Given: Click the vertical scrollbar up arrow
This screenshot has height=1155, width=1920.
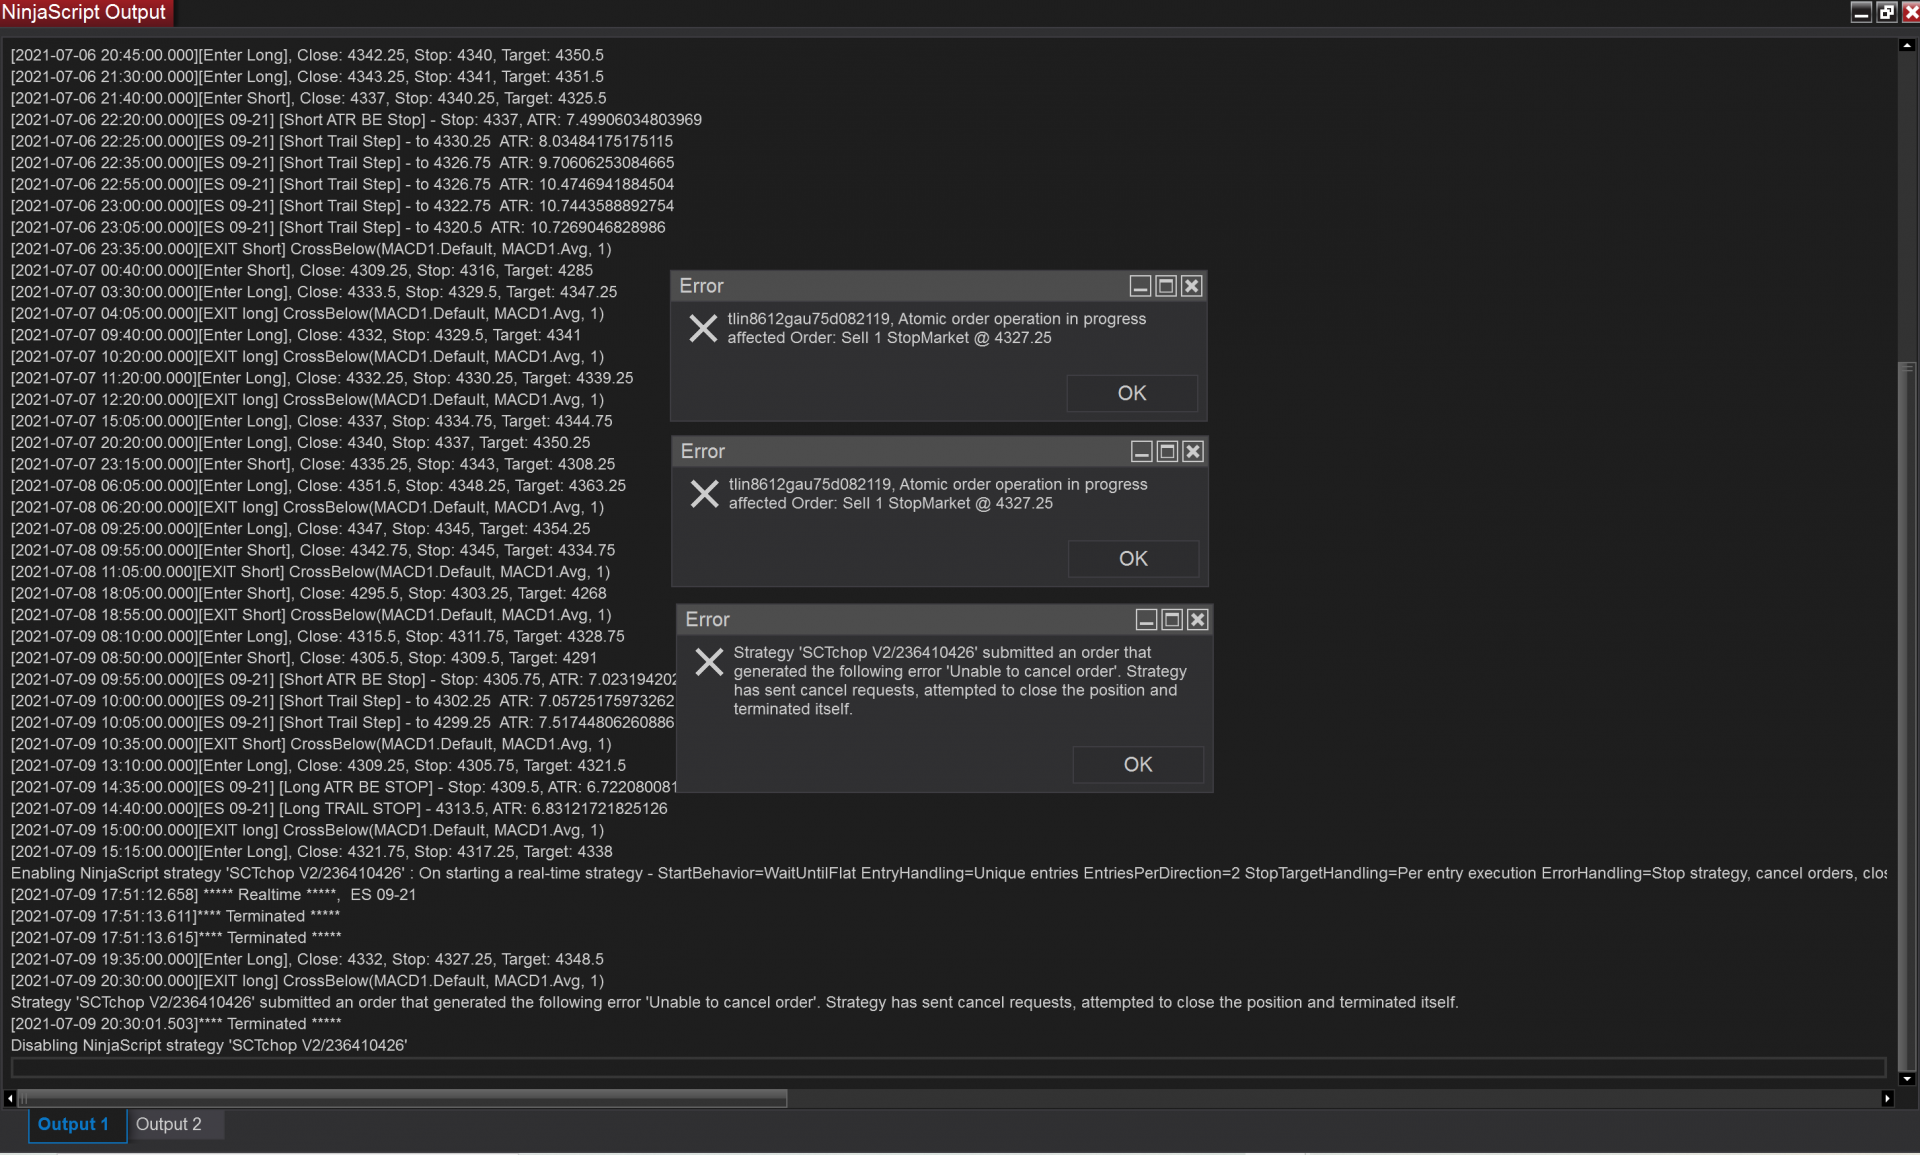Looking at the screenshot, I should 1907,46.
